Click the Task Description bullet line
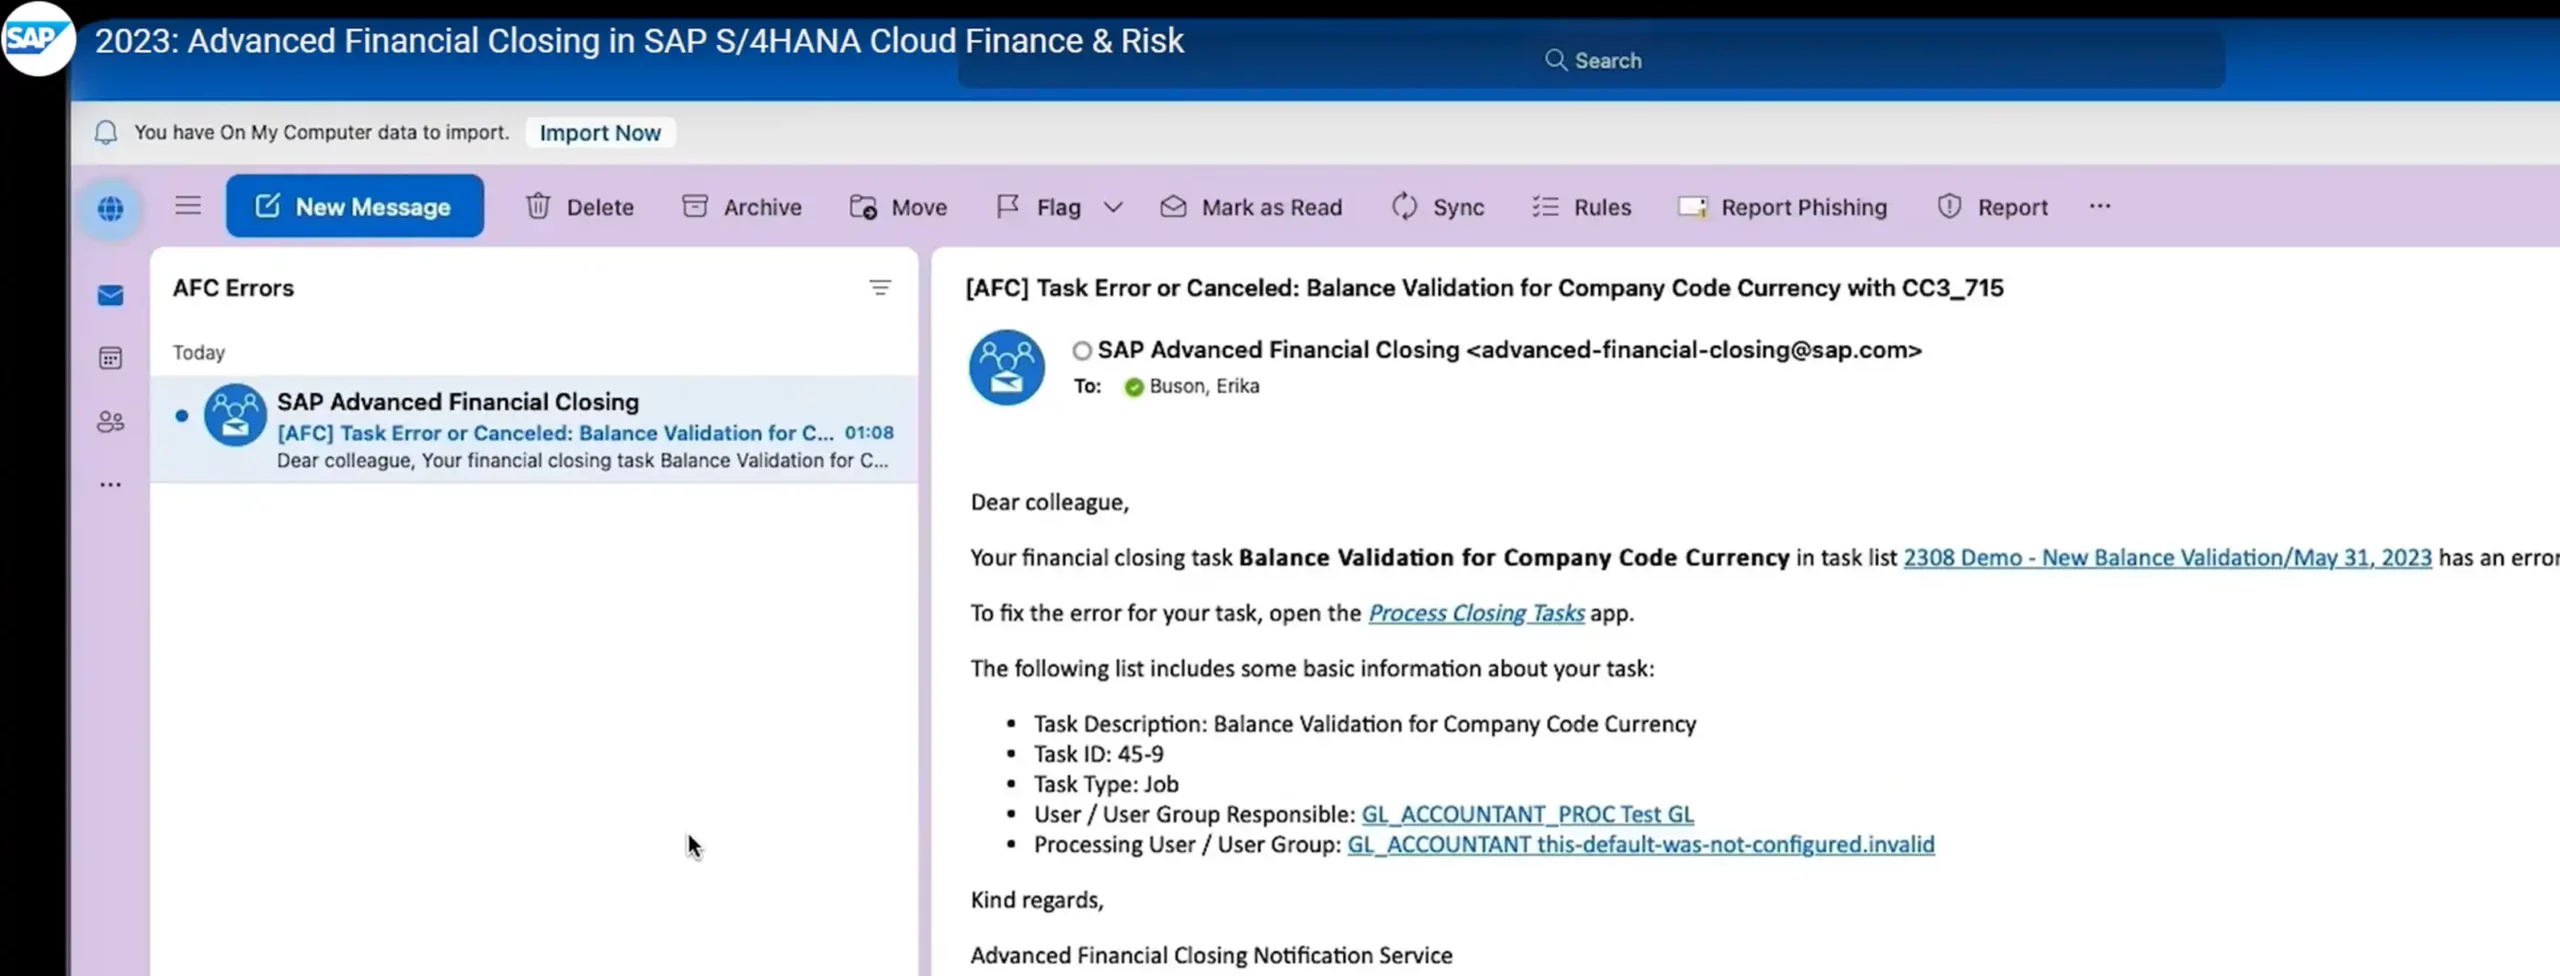 click(x=1365, y=724)
